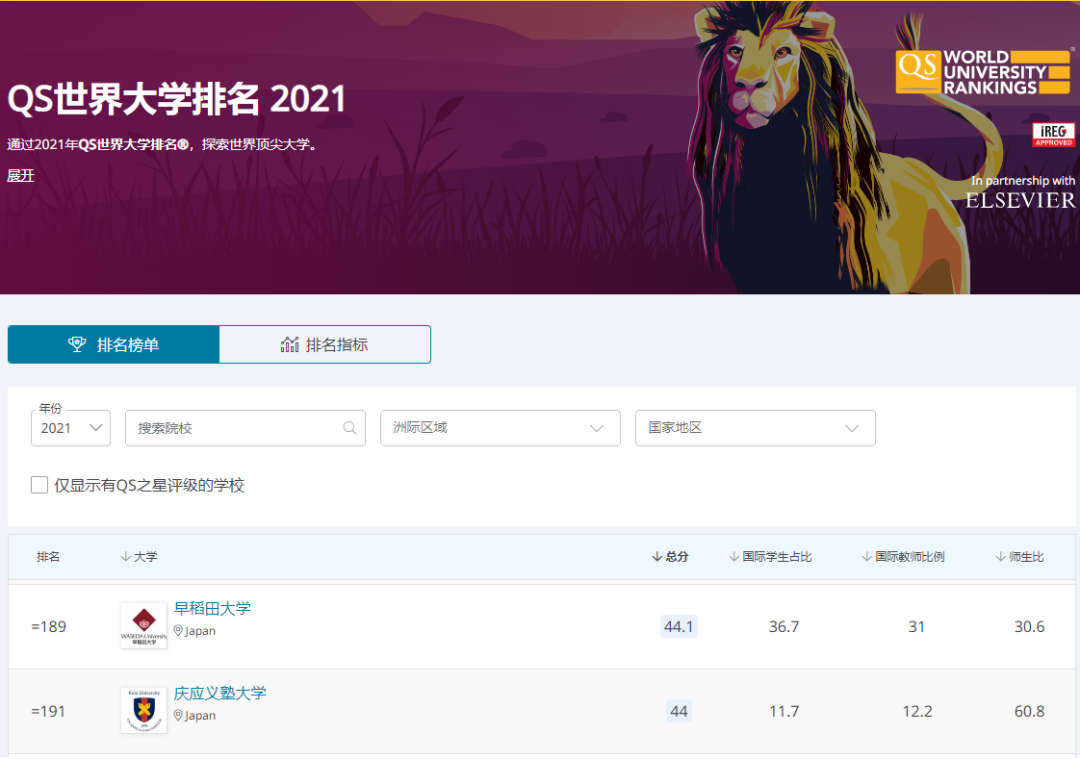Click the Waseda University logo thumbnail
This screenshot has height=759, width=1080.
point(143,625)
